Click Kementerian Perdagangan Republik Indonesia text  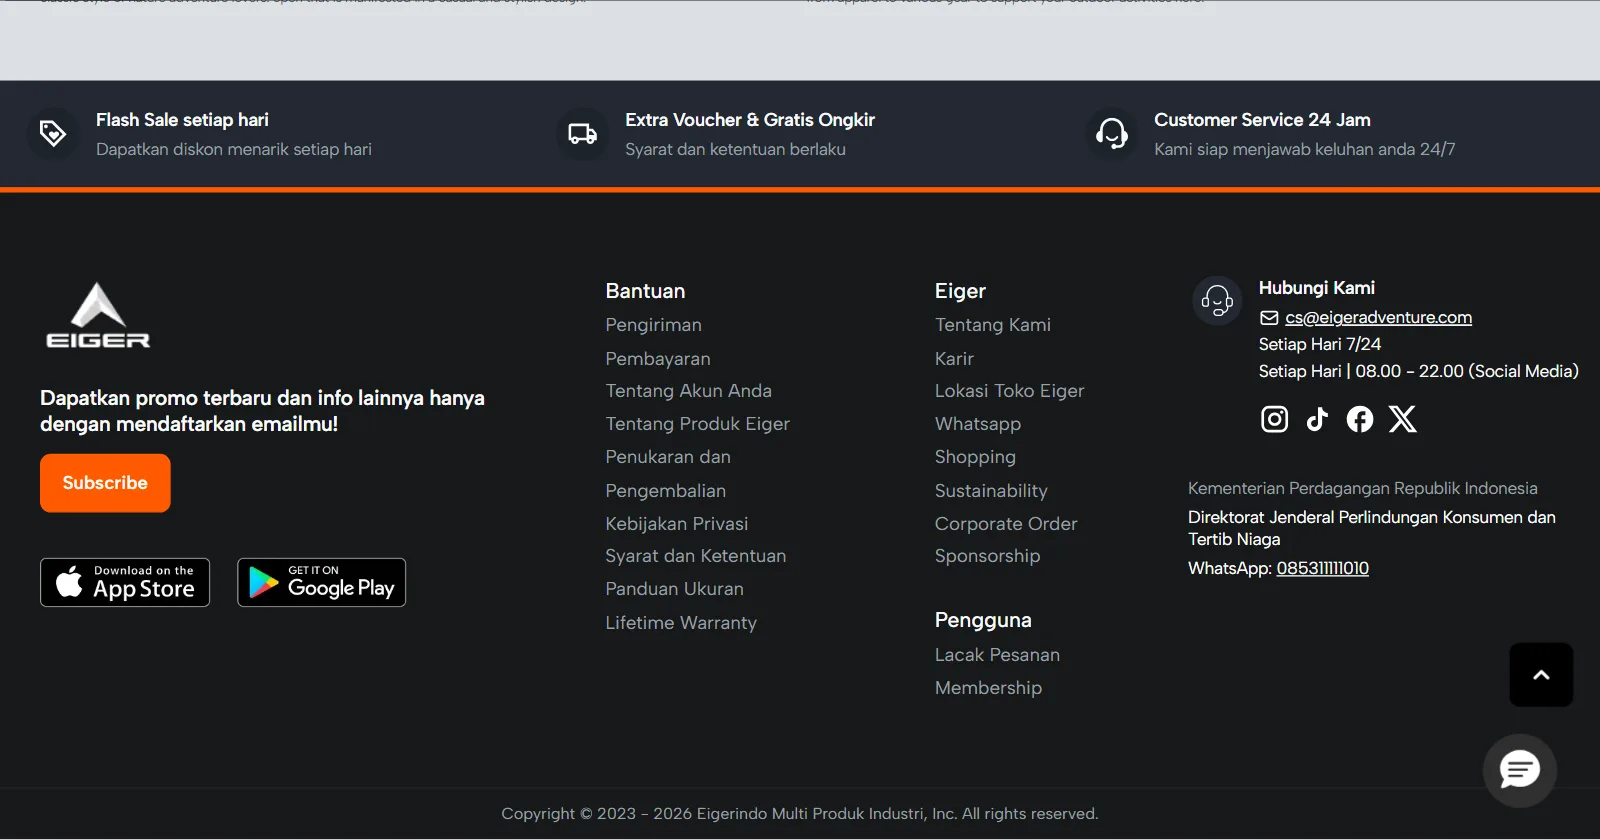click(1363, 489)
